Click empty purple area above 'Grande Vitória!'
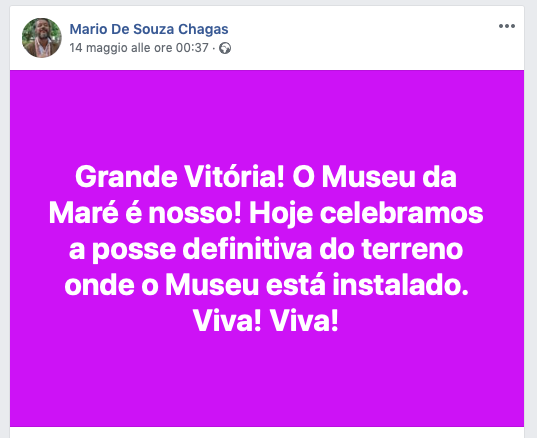 click(267, 115)
